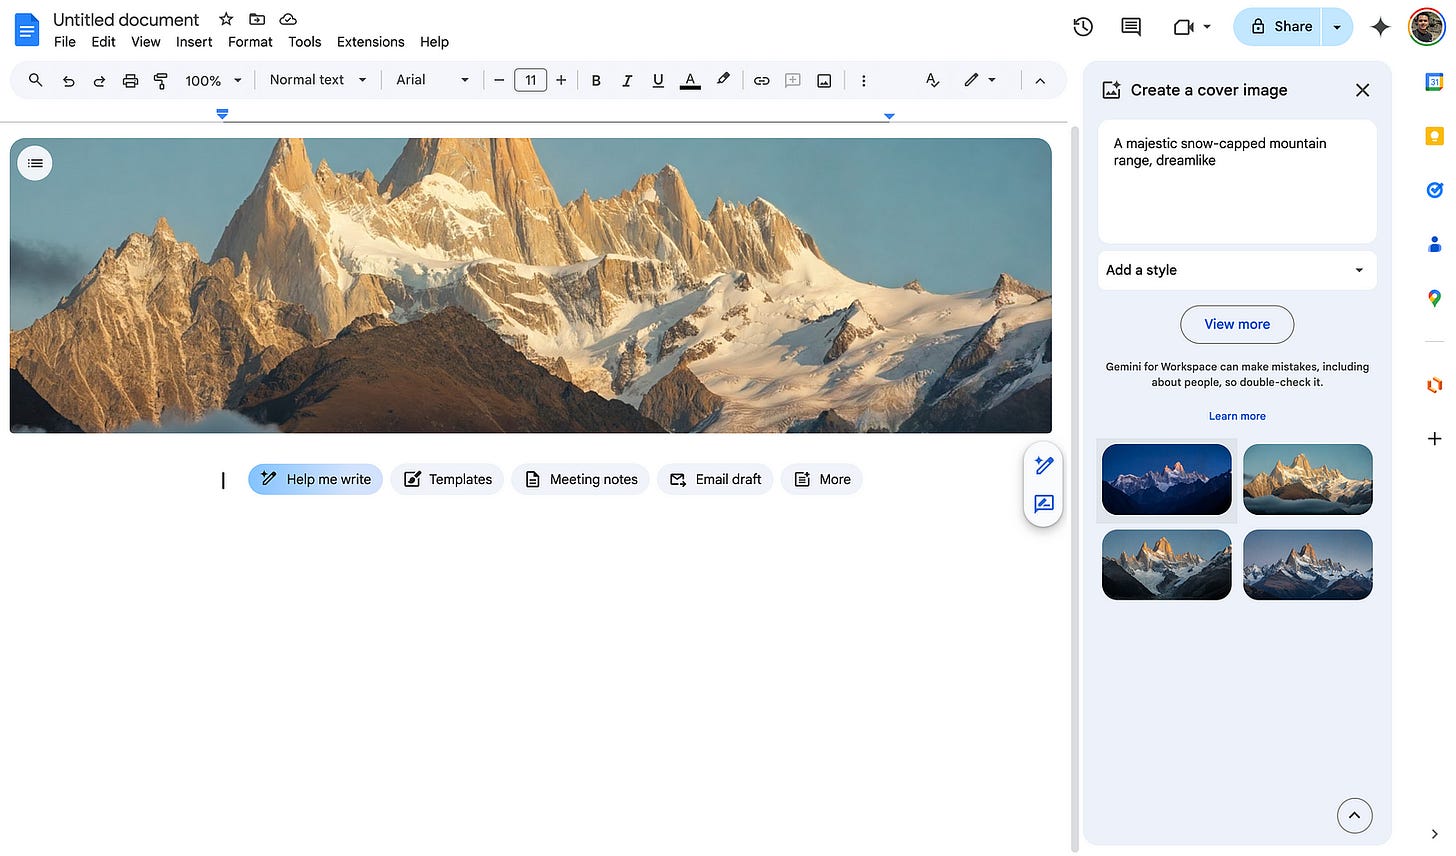Toggle underline formatting
Screen dimensions: 1456x856
[x=658, y=81]
